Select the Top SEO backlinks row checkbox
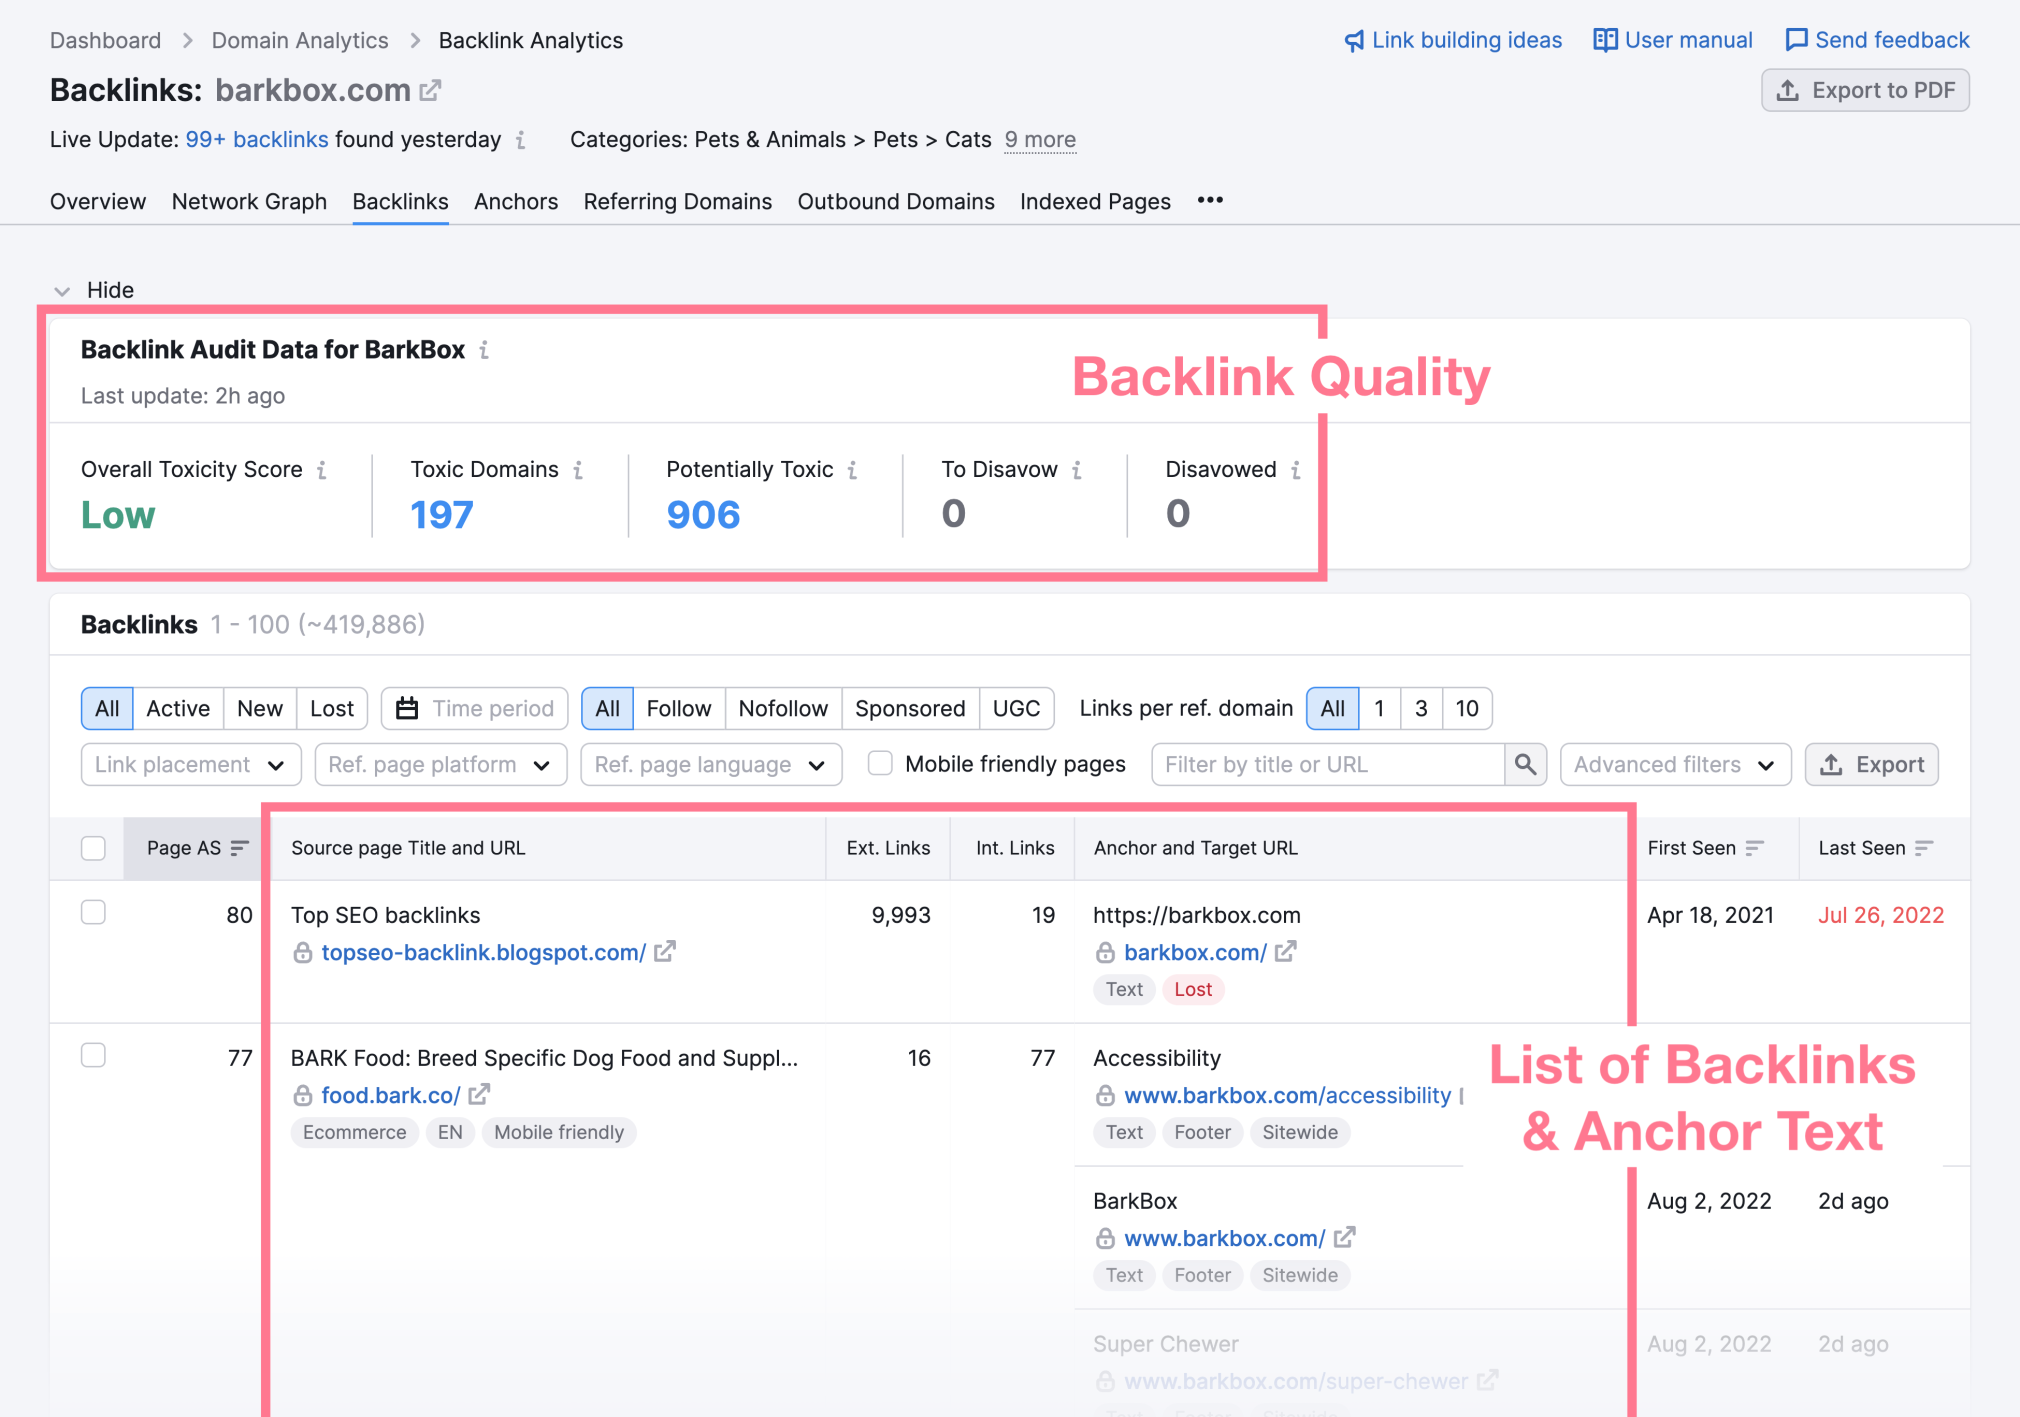 pos(93,913)
